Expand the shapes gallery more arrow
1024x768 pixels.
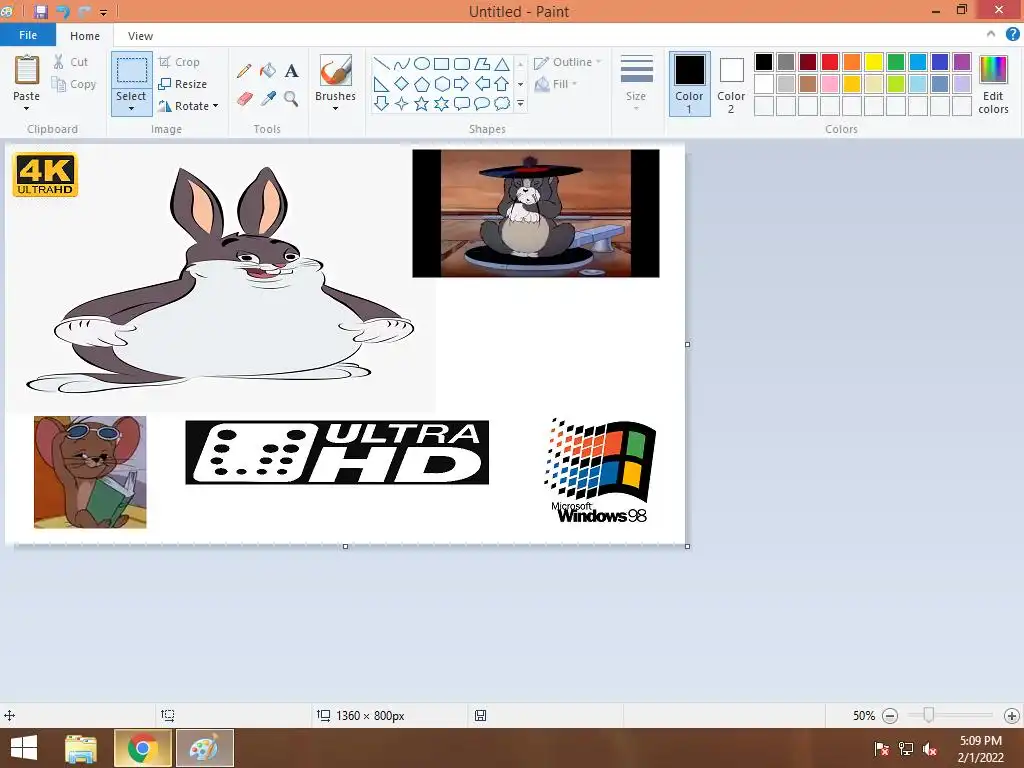[520, 104]
